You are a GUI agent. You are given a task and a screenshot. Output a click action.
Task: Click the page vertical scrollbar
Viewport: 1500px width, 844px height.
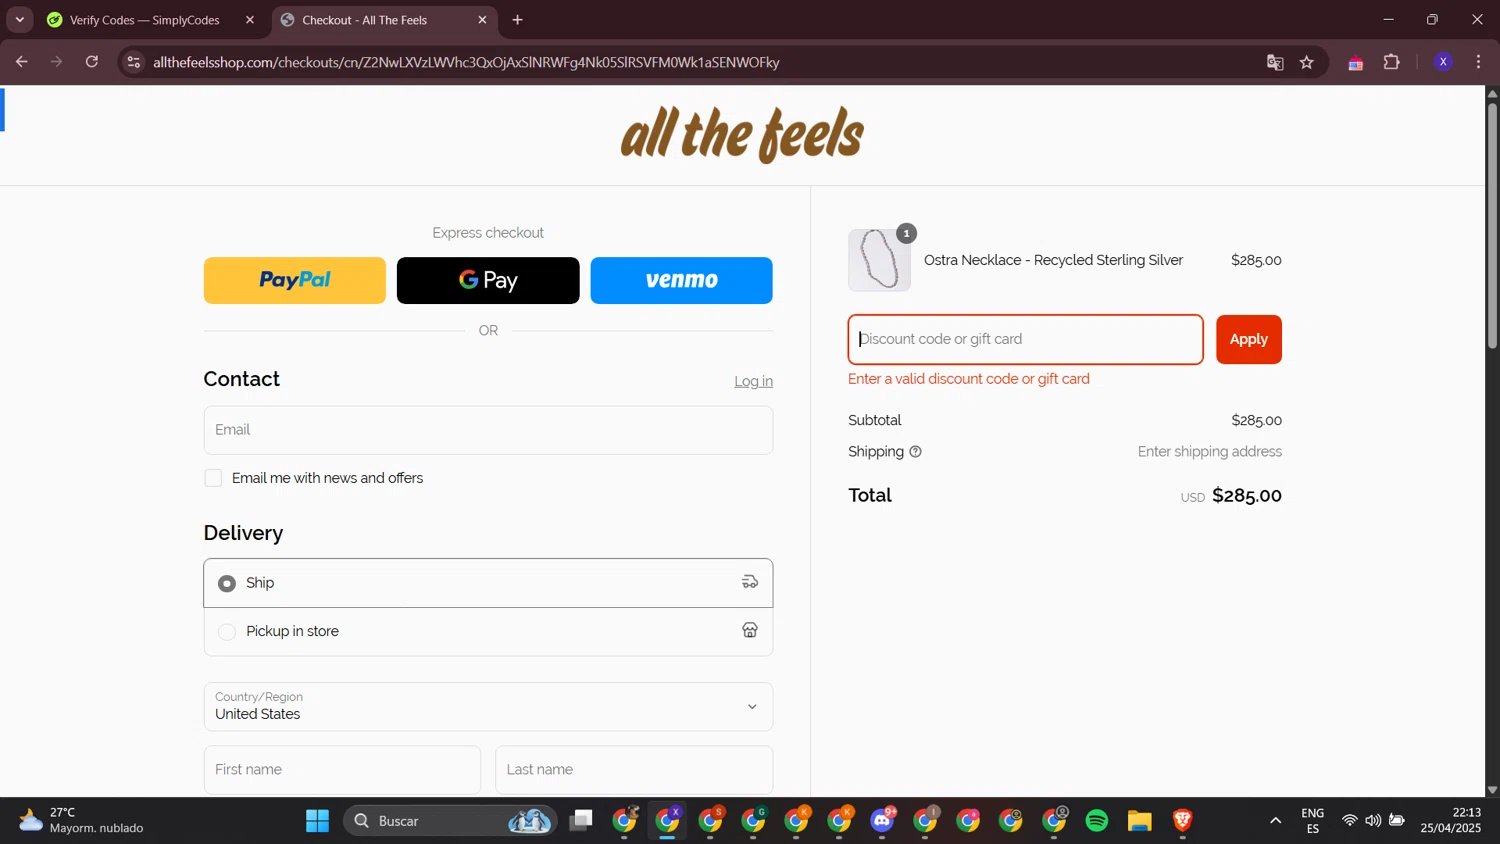[1492, 225]
